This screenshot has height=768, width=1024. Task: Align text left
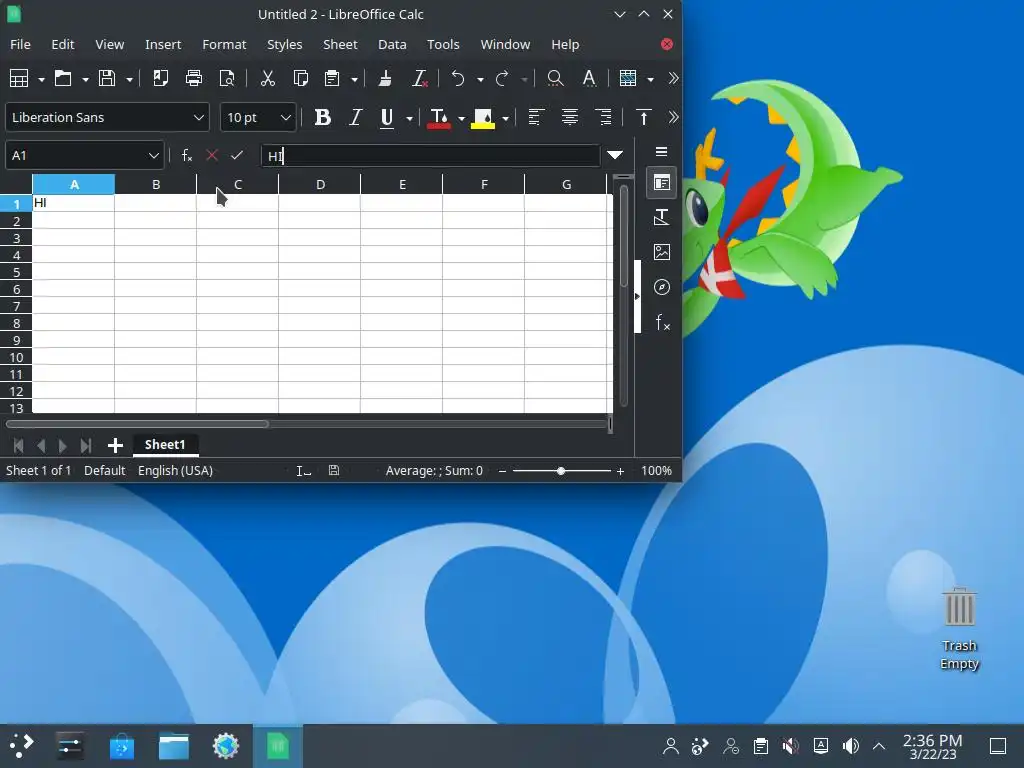536,118
